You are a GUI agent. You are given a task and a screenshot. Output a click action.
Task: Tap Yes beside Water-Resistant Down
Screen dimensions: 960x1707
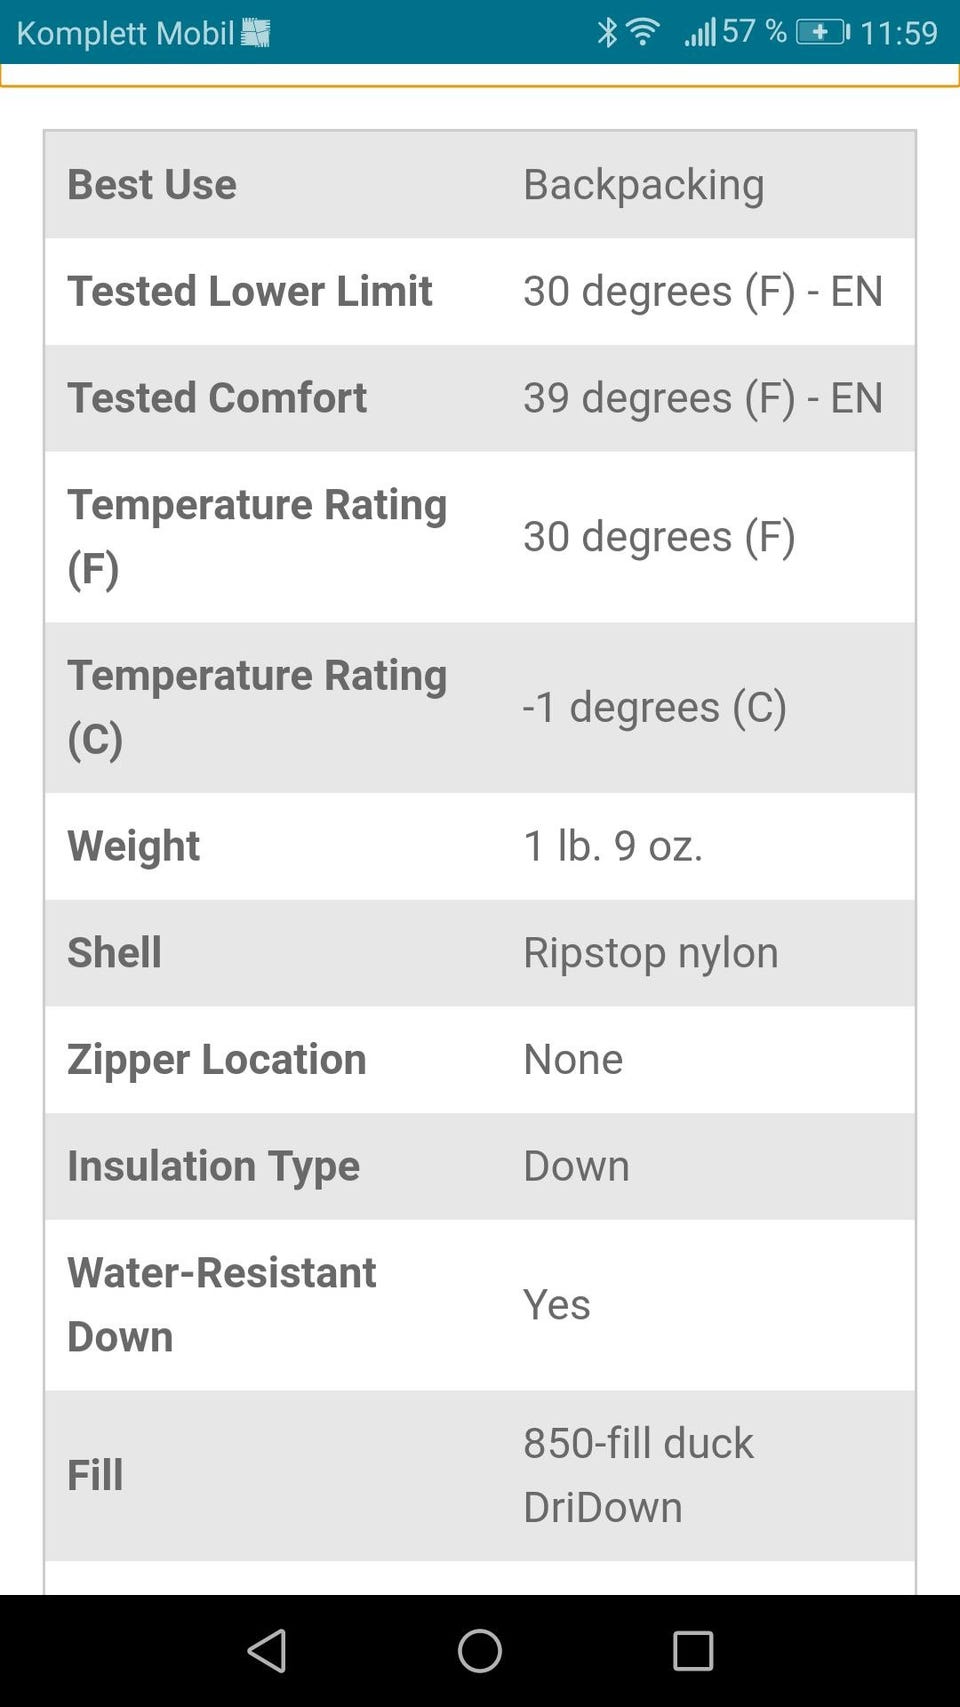coord(556,1305)
